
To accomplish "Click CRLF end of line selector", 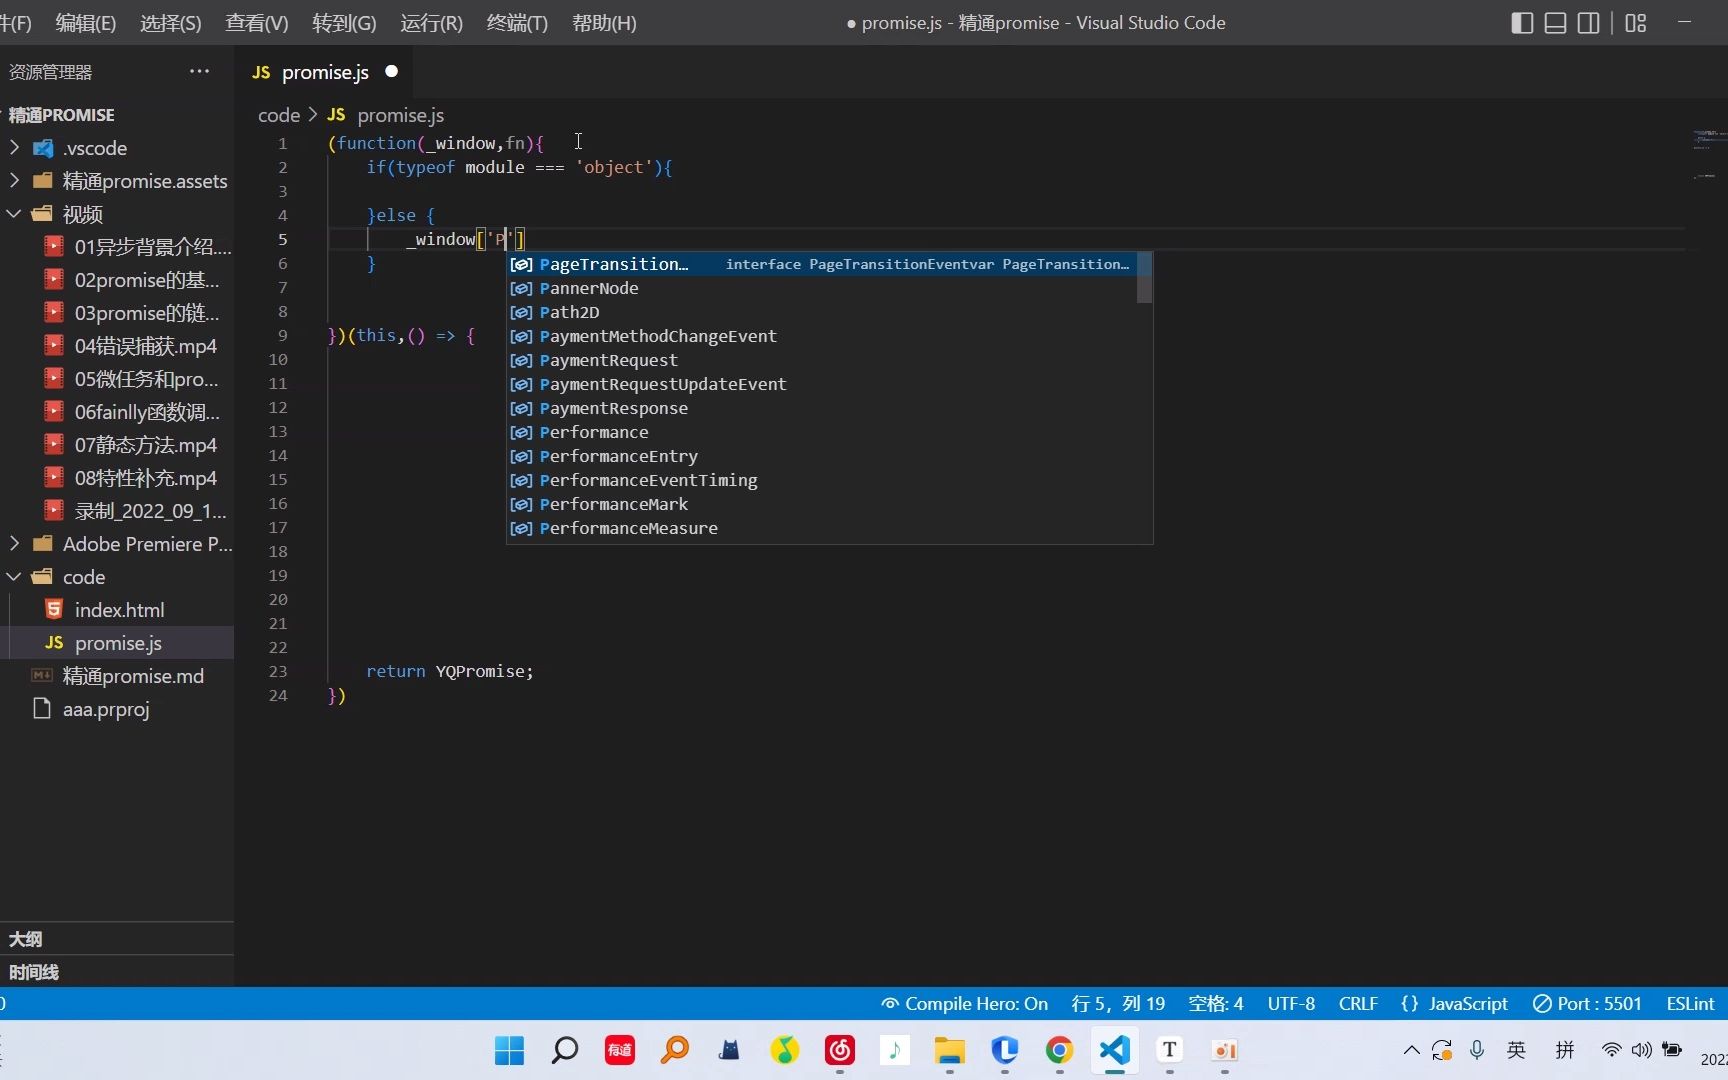I will pos(1358,1003).
